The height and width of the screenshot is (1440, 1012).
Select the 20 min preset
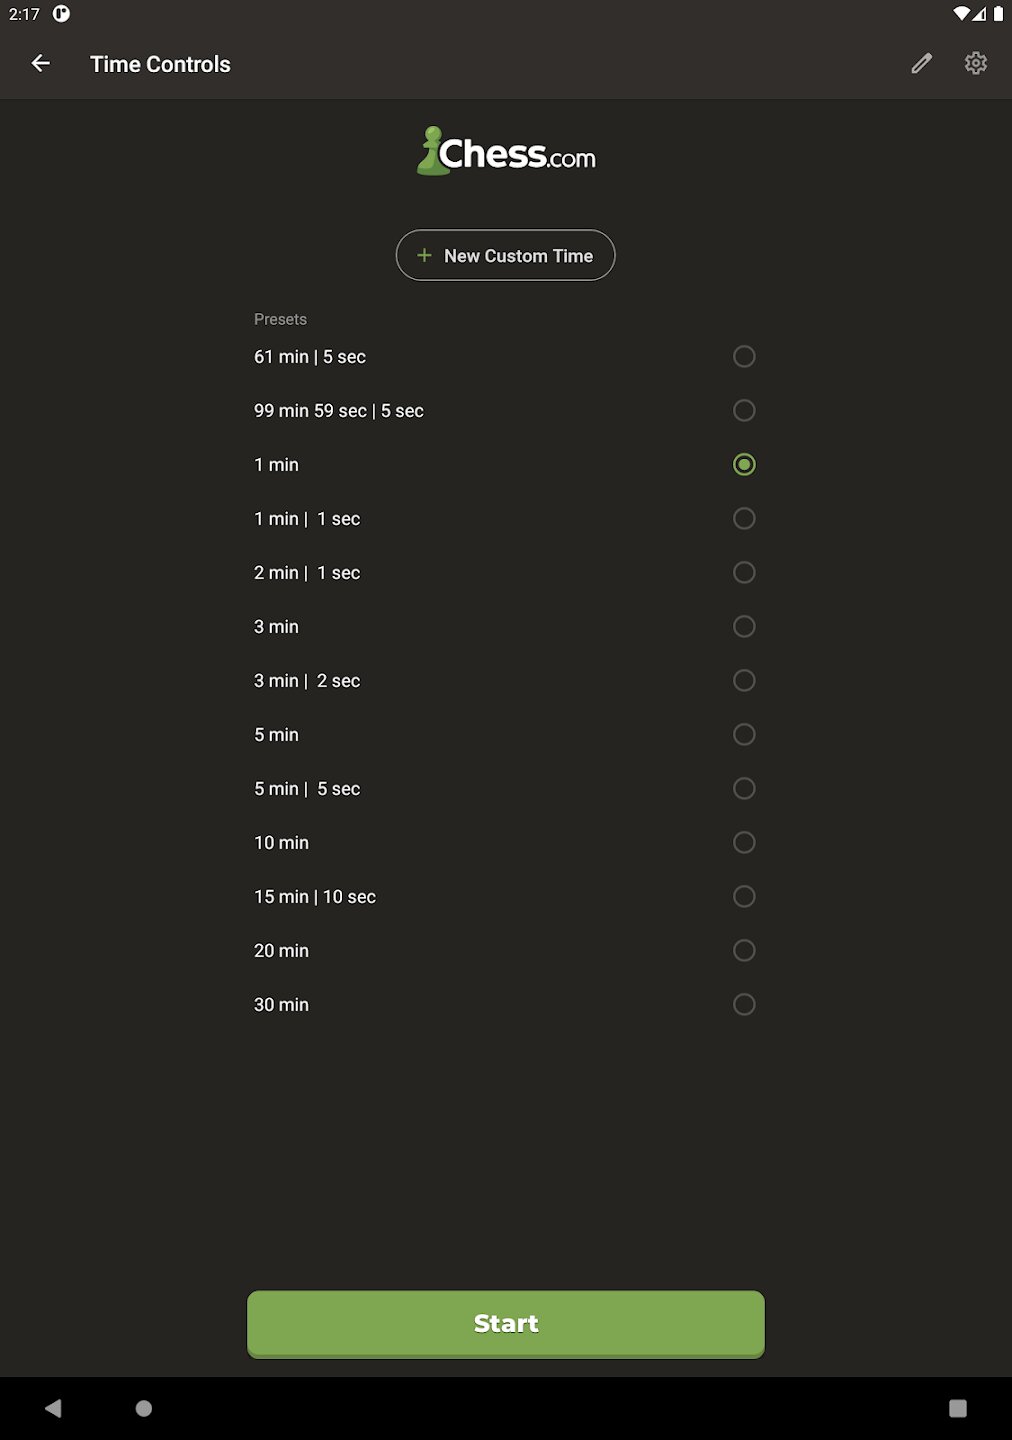[743, 951]
